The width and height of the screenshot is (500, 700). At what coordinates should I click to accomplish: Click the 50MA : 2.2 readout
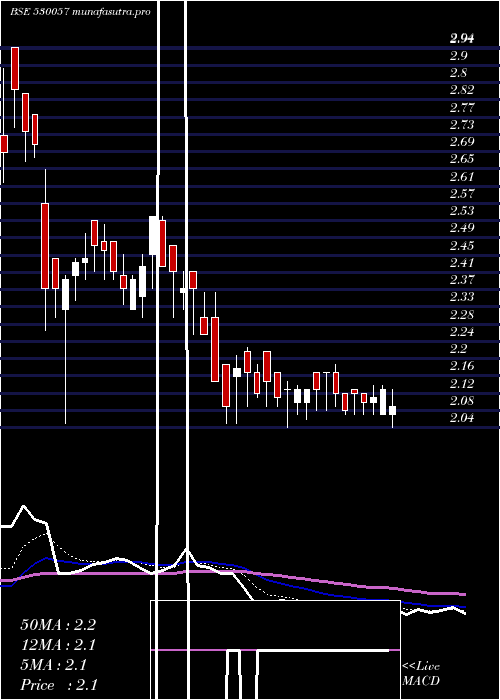coord(58,625)
